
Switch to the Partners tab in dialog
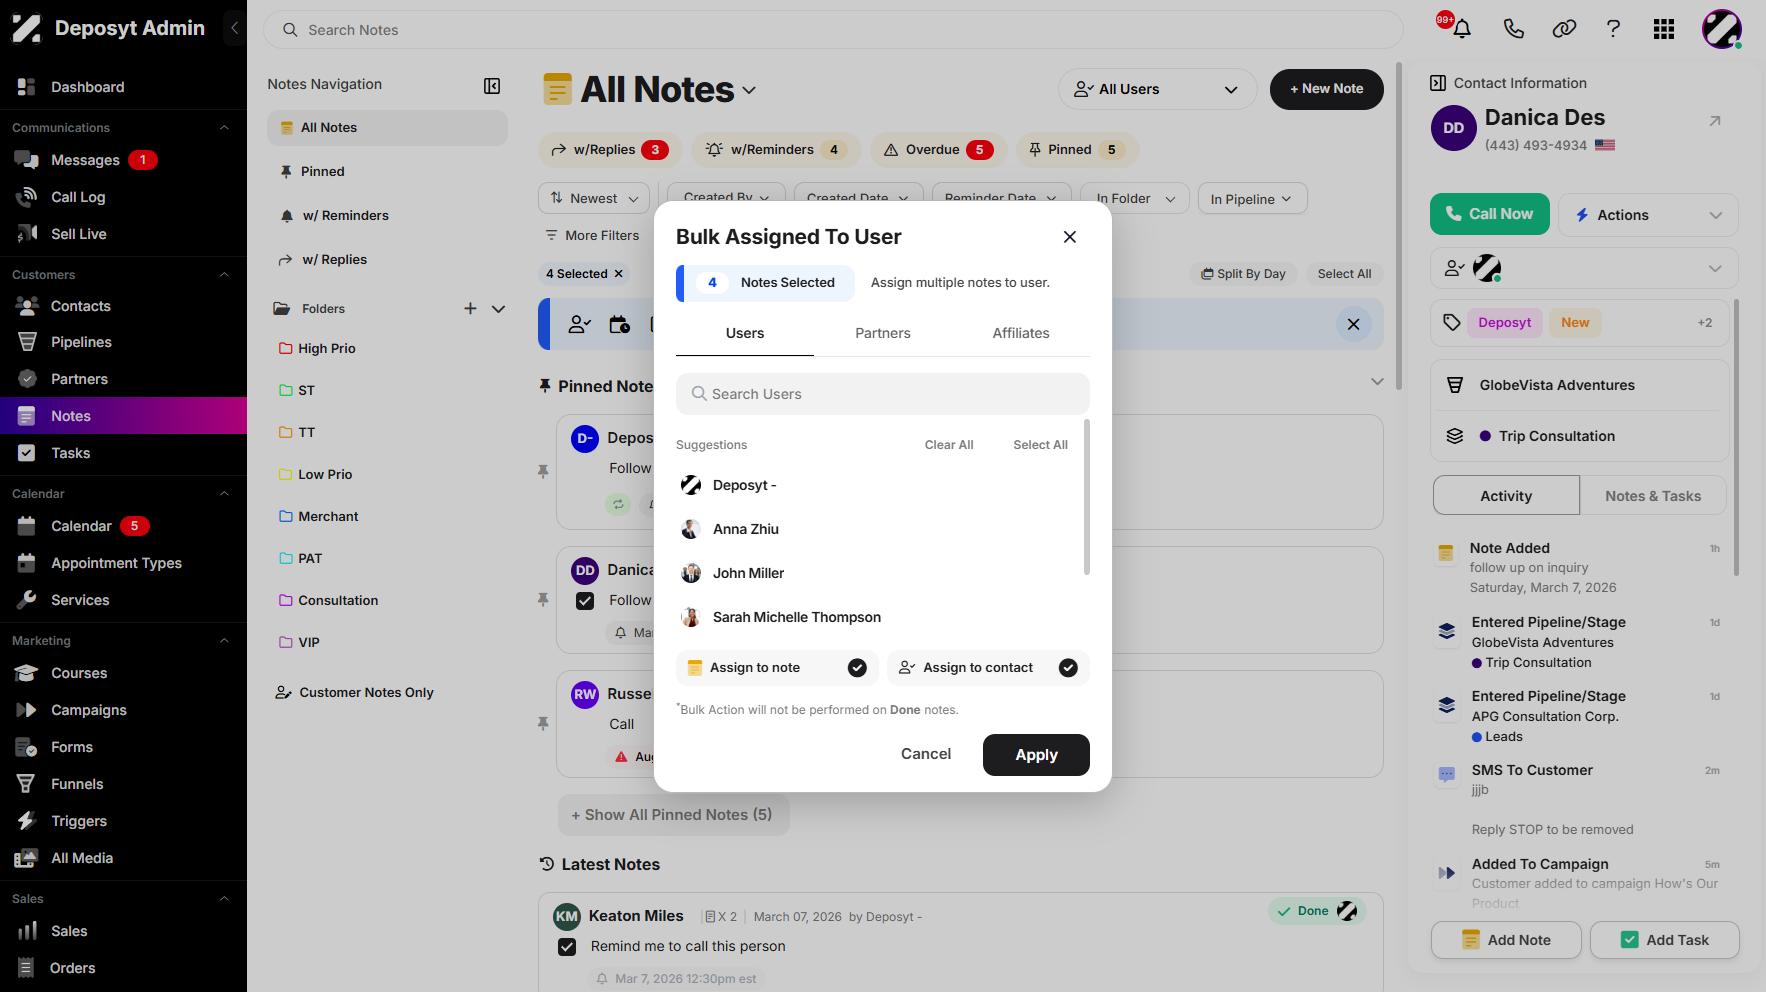883,333
